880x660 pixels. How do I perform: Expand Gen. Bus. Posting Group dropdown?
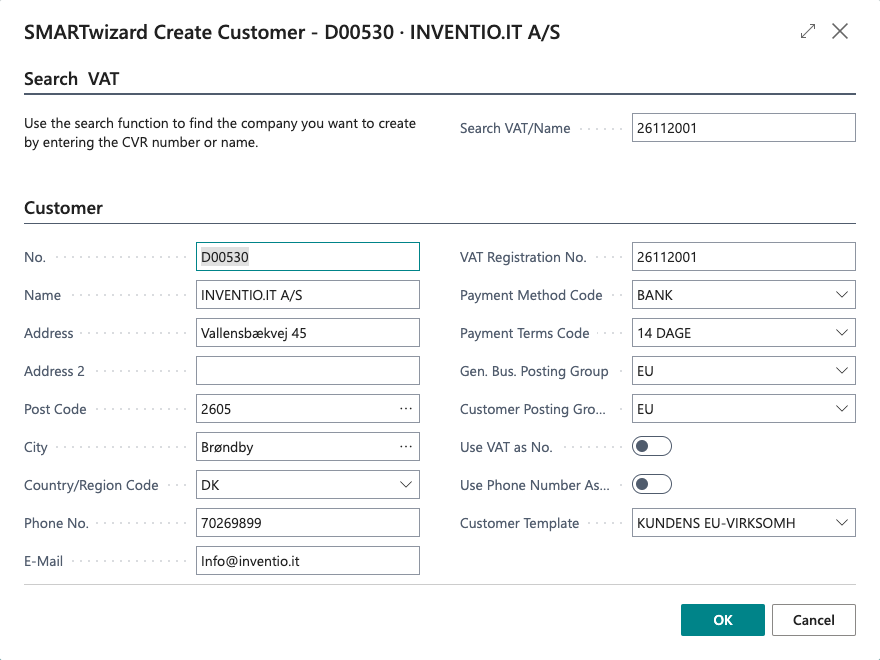pyautogui.click(x=841, y=371)
